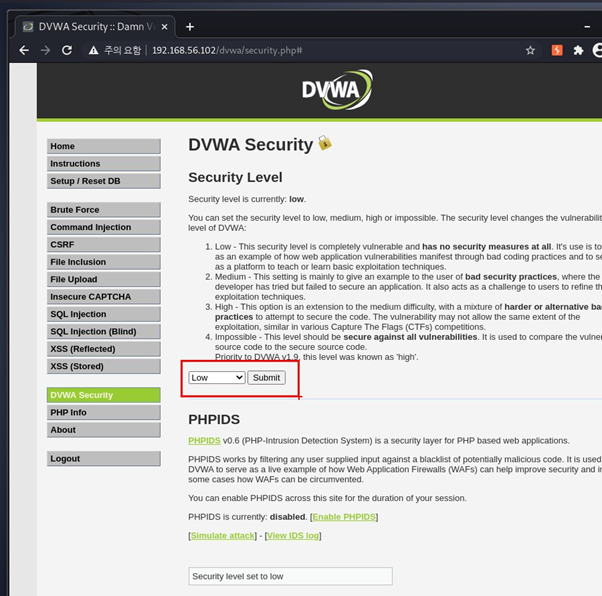Click the Simulate attack link
602x596 pixels.
click(x=223, y=536)
